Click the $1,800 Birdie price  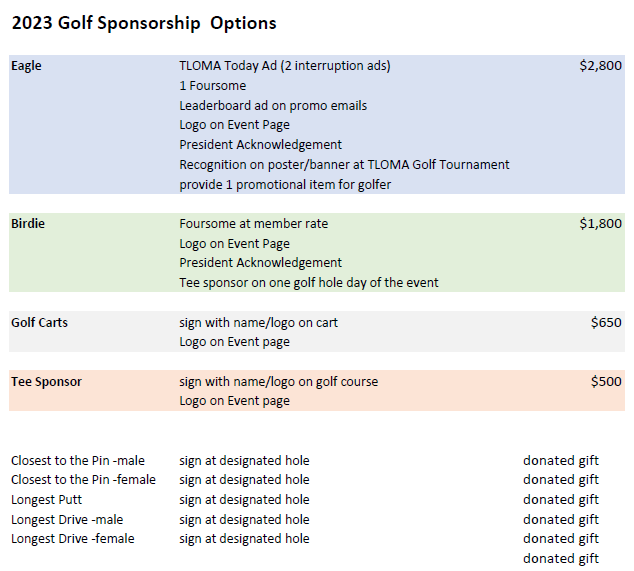pyautogui.click(x=600, y=224)
